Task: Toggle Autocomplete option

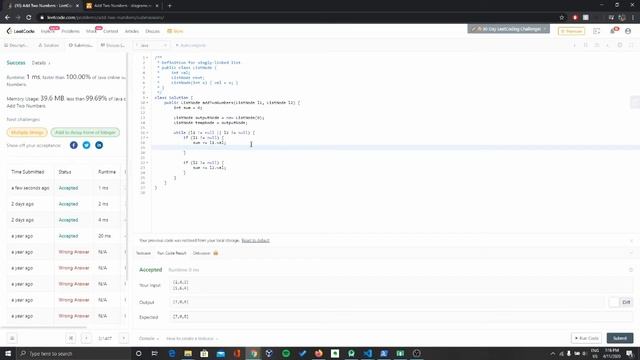Action: 191,45
